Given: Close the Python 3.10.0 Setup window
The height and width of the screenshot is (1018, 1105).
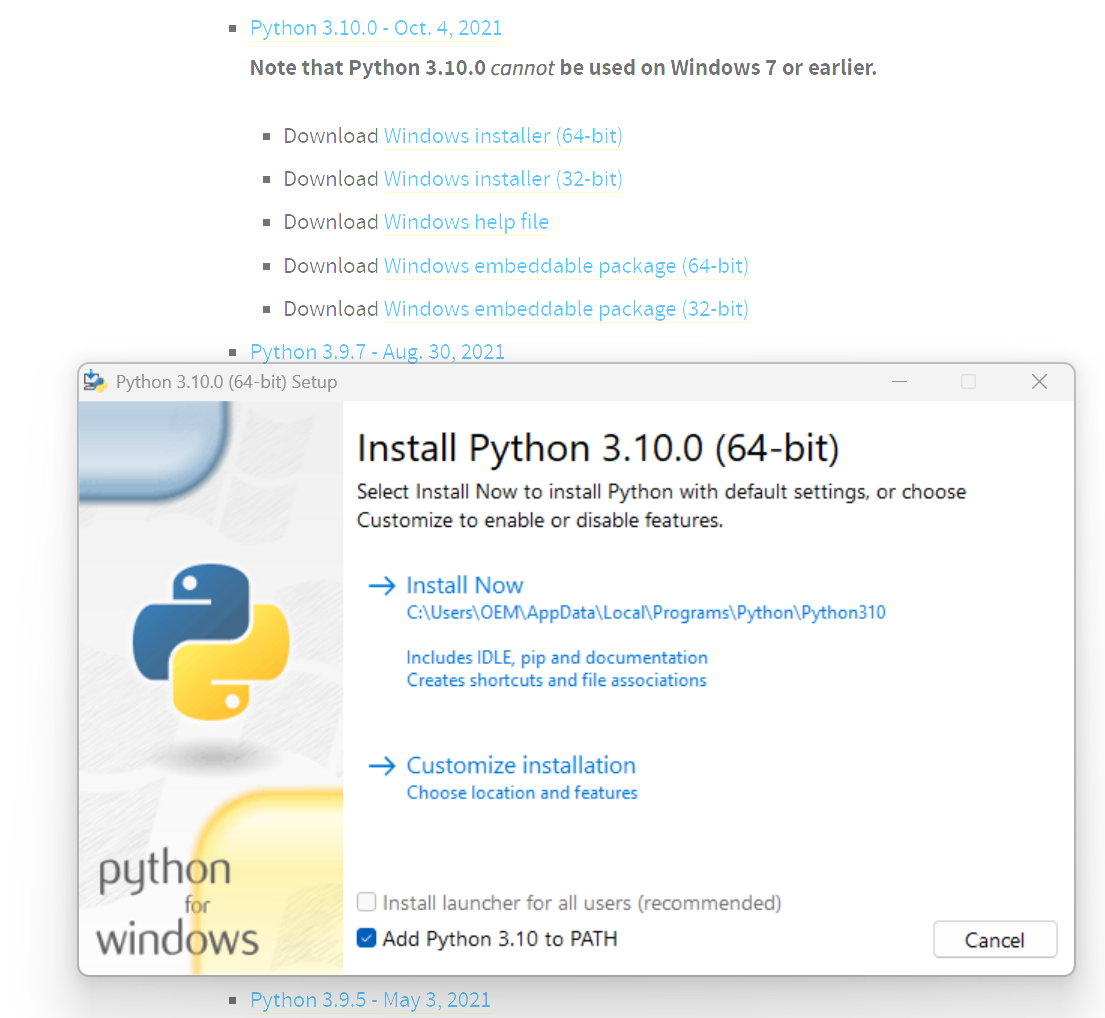Looking at the screenshot, I should point(1039,382).
